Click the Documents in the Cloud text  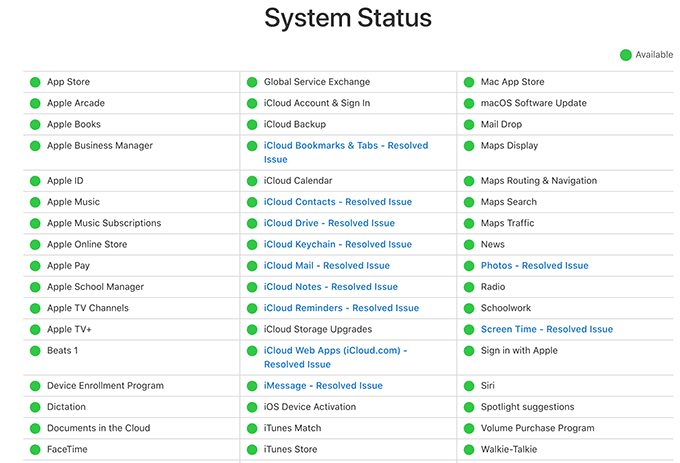(x=98, y=428)
